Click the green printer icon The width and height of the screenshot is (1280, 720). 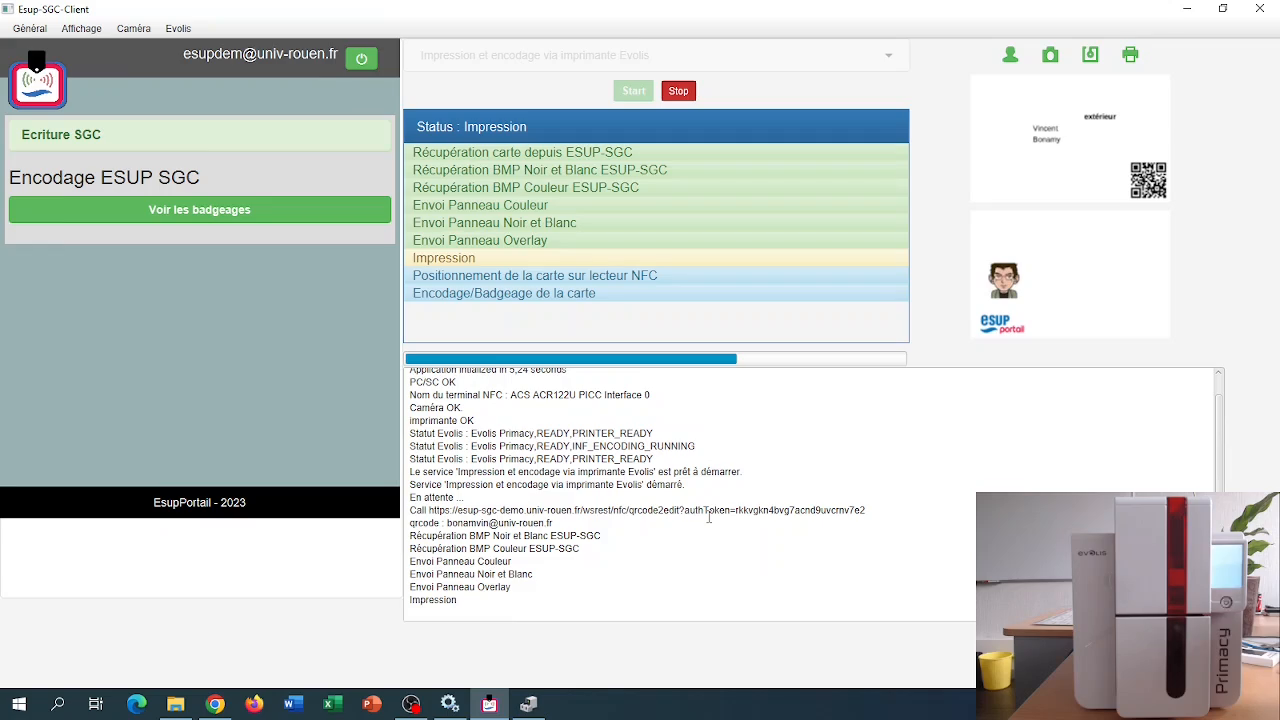click(x=1130, y=55)
